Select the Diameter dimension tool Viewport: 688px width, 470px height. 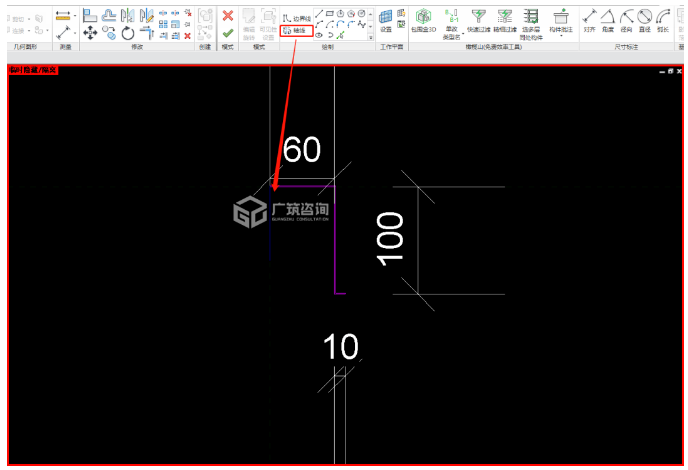pos(645,20)
